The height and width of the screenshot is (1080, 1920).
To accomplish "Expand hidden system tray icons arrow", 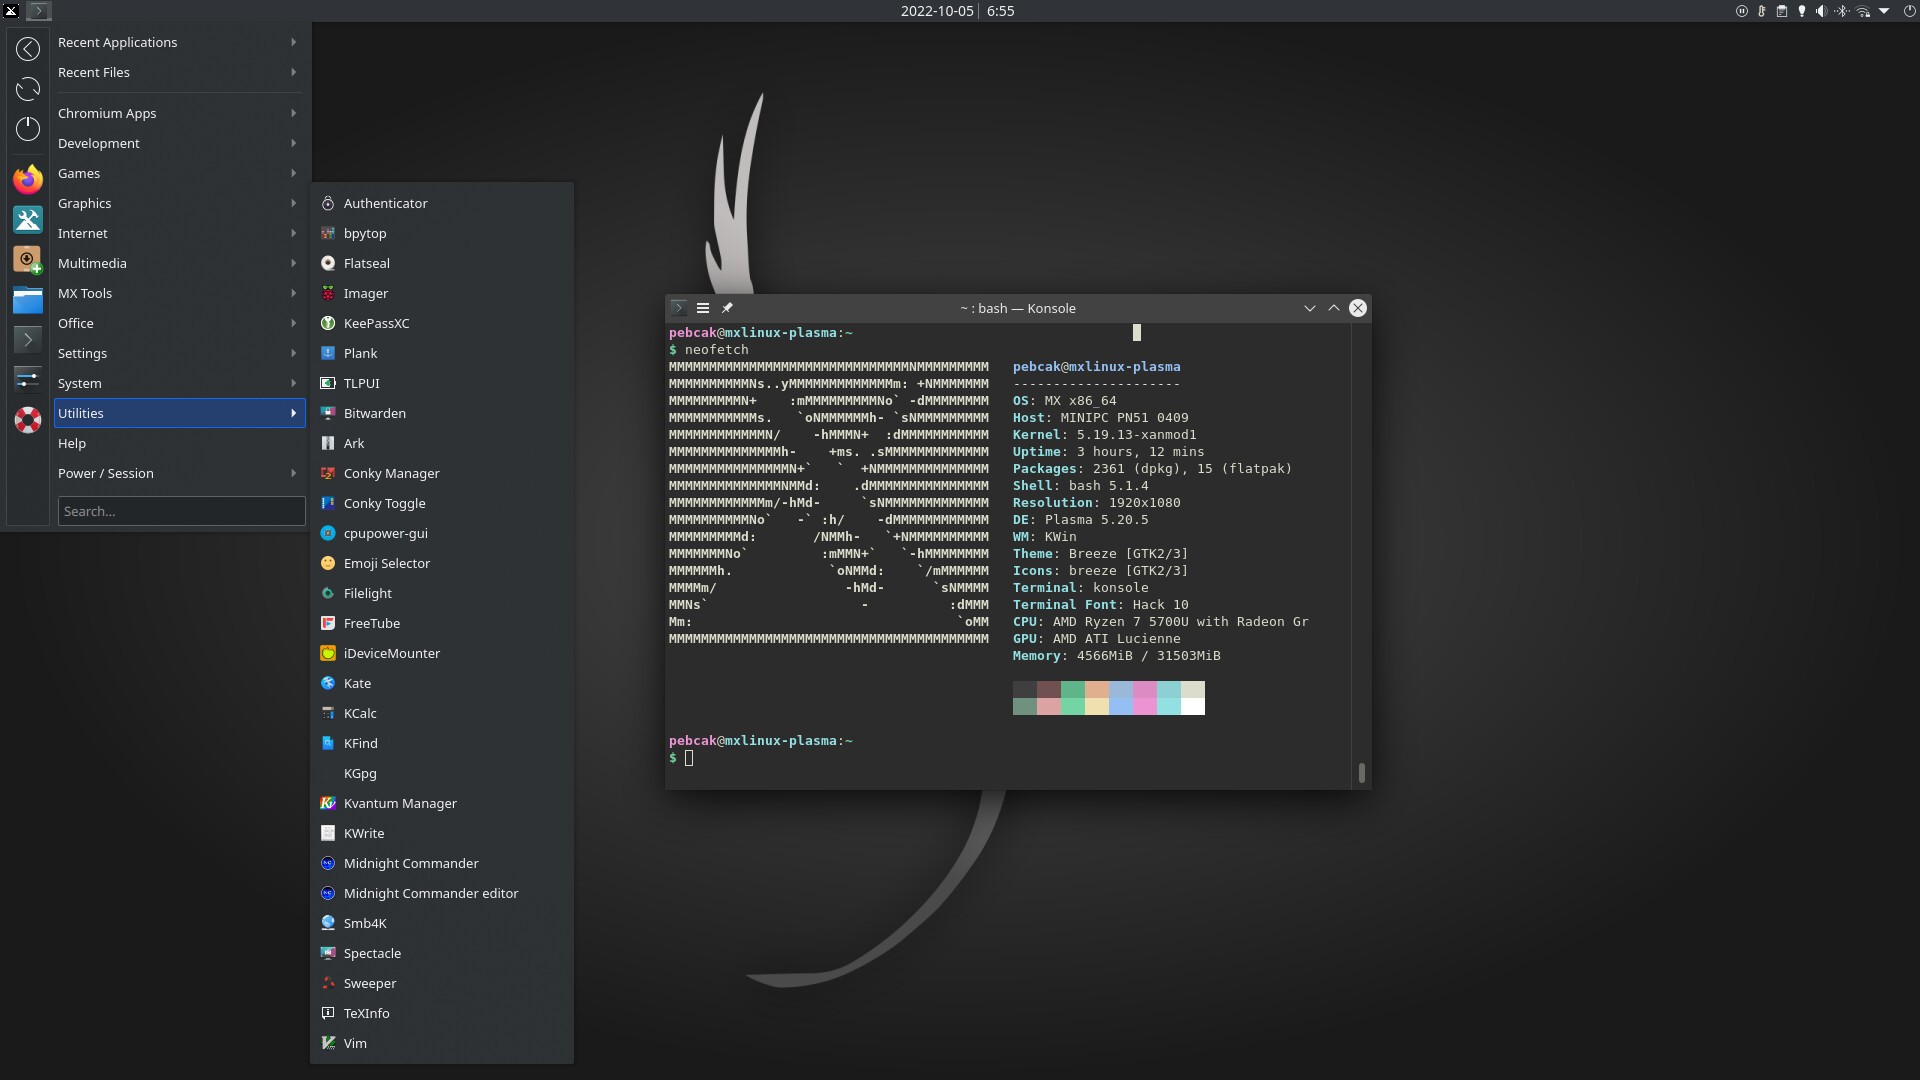I will click(1884, 11).
